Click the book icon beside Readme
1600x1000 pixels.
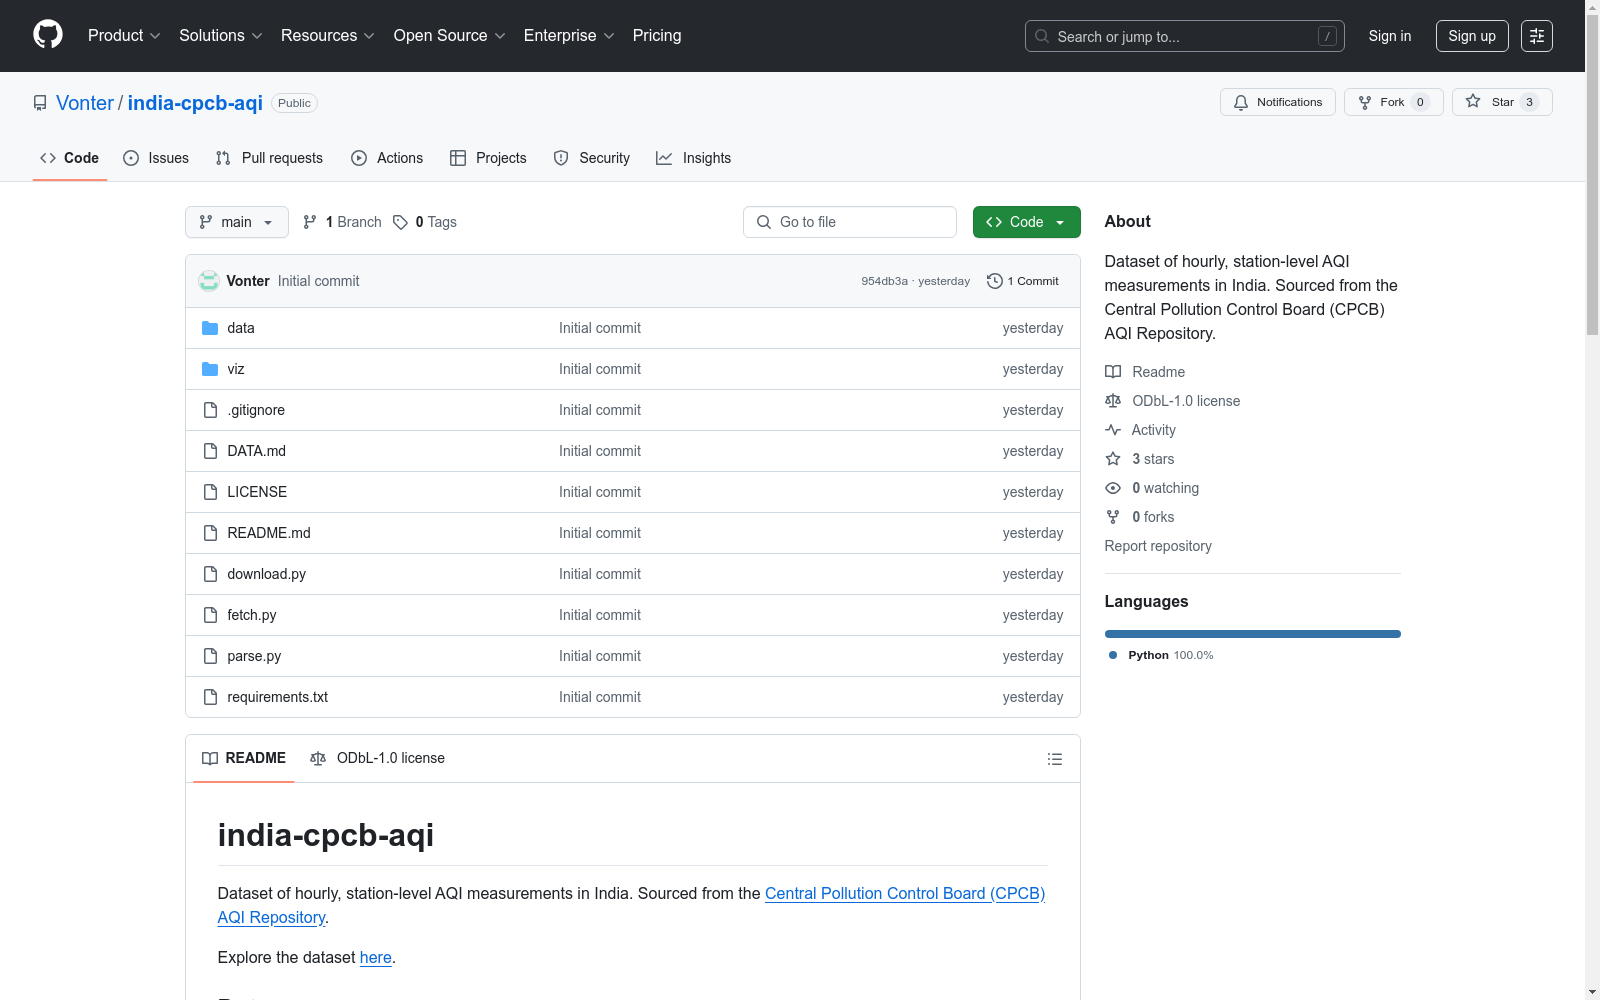pos(1113,372)
